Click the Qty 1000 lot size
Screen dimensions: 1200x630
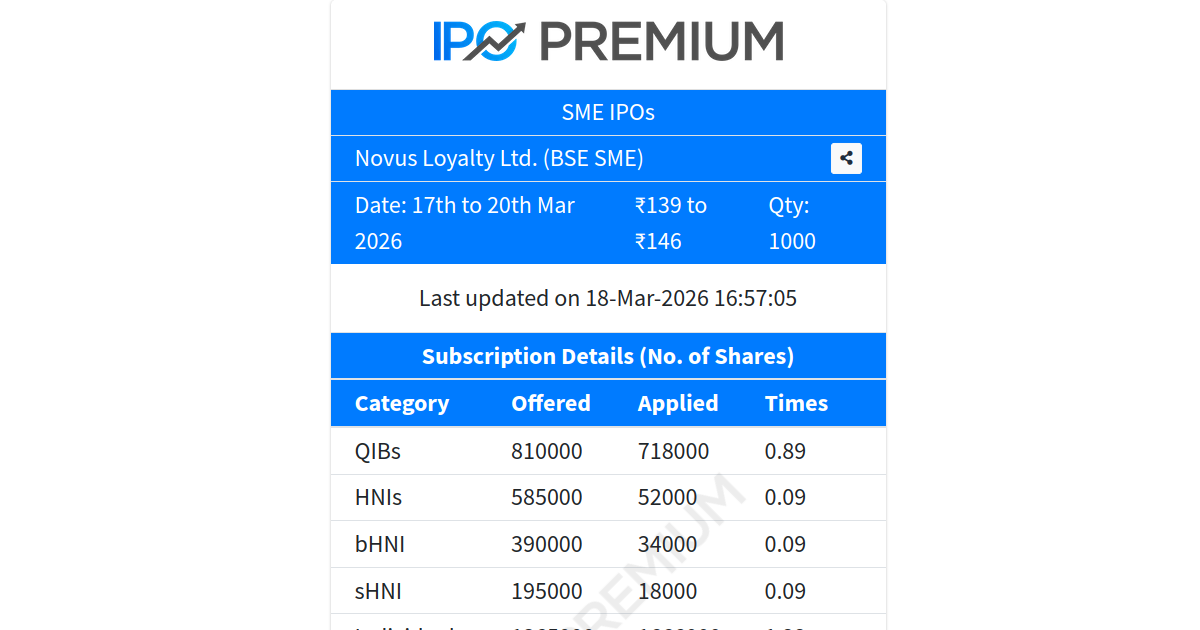pos(792,223)
